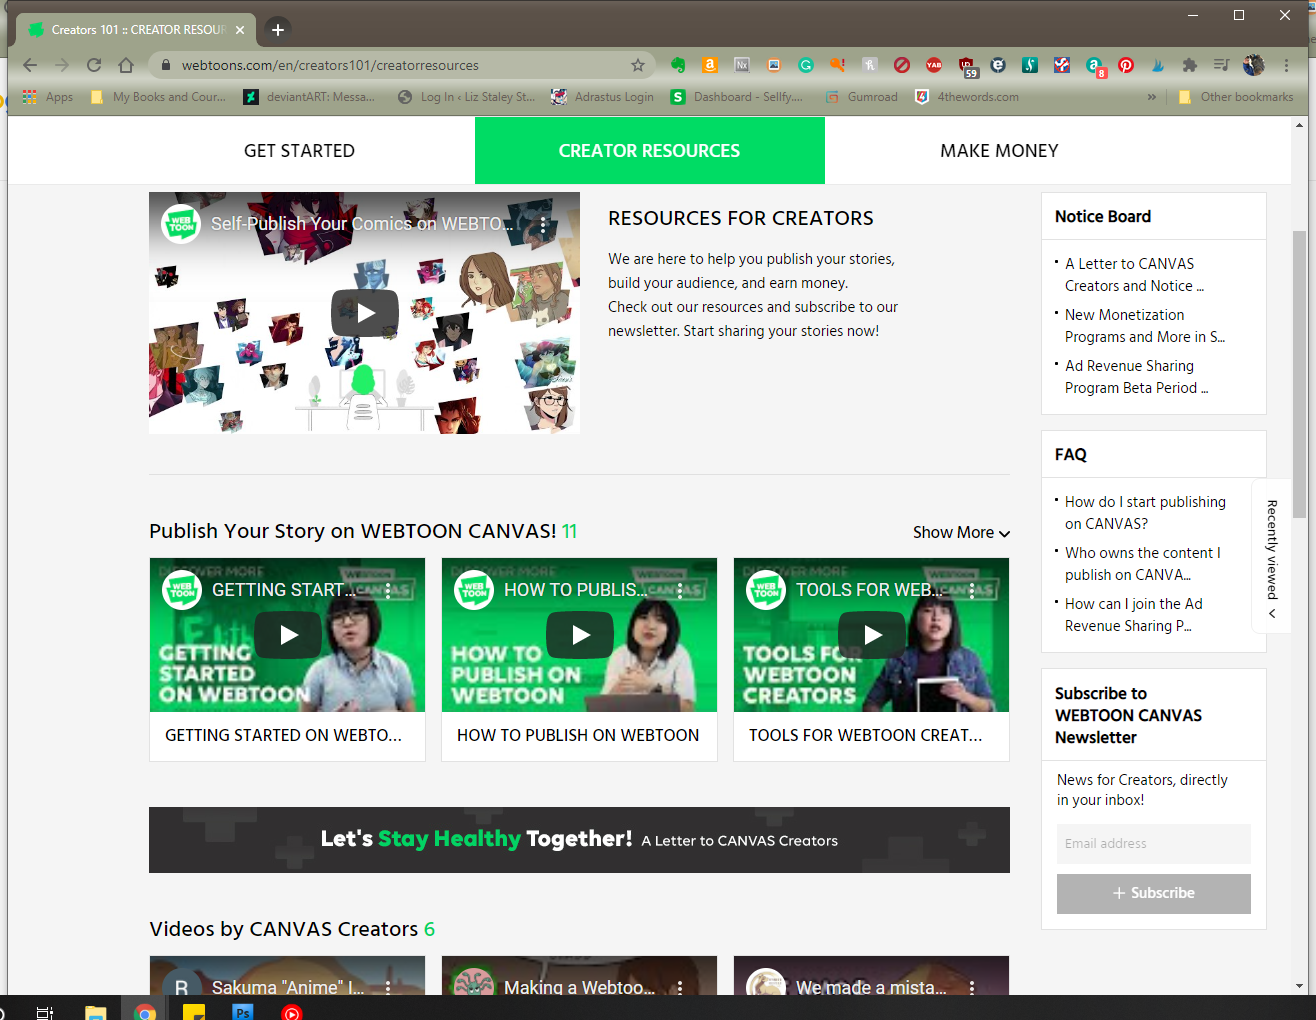Click the Pinterest extension icon
This screenshot has height=1020, width=1316.
(1126, 65)
